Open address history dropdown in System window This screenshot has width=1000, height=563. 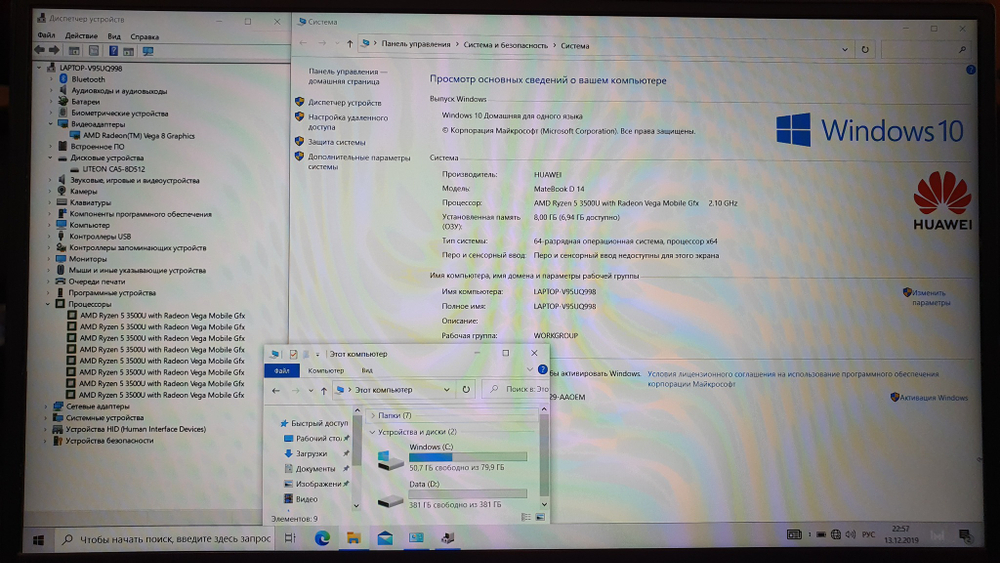pyautogui.click(x=844, y=49)
